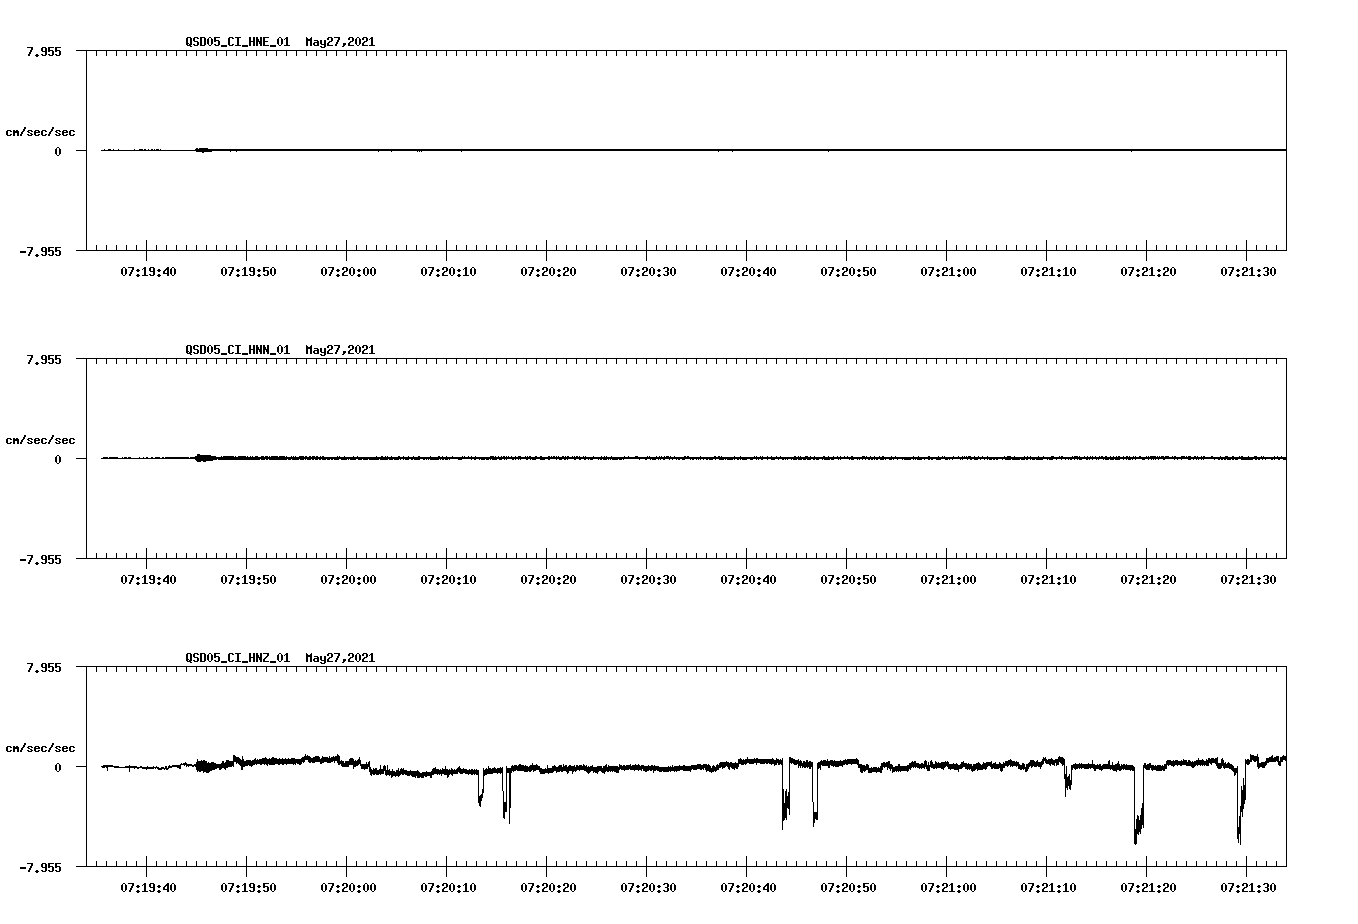Viewport: 1358px width, 924px height.
Task: Select the event onset burst on HNZ trace
Action: pyautogui.click(x=203, y=766)
